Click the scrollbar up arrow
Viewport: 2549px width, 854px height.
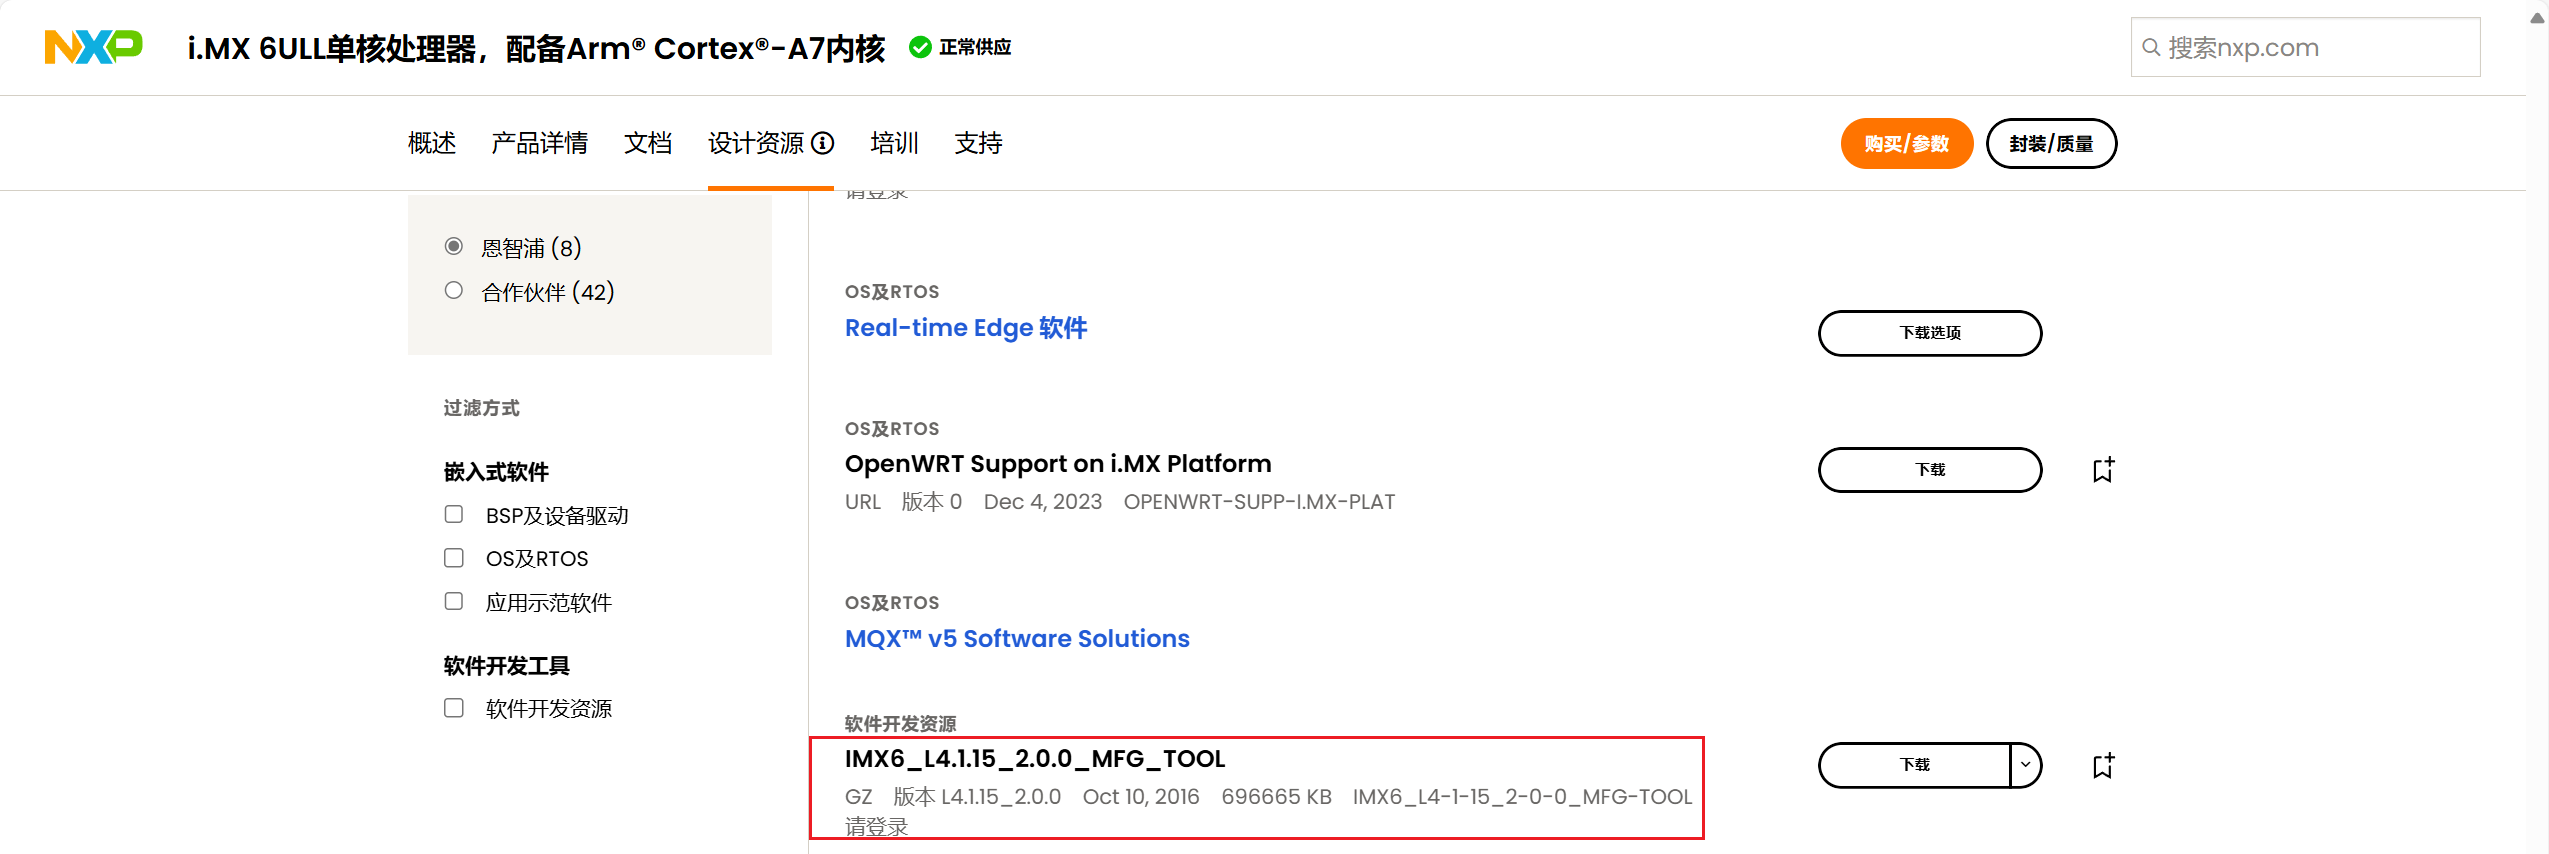pyautogui.click(x=2537, y=18)
